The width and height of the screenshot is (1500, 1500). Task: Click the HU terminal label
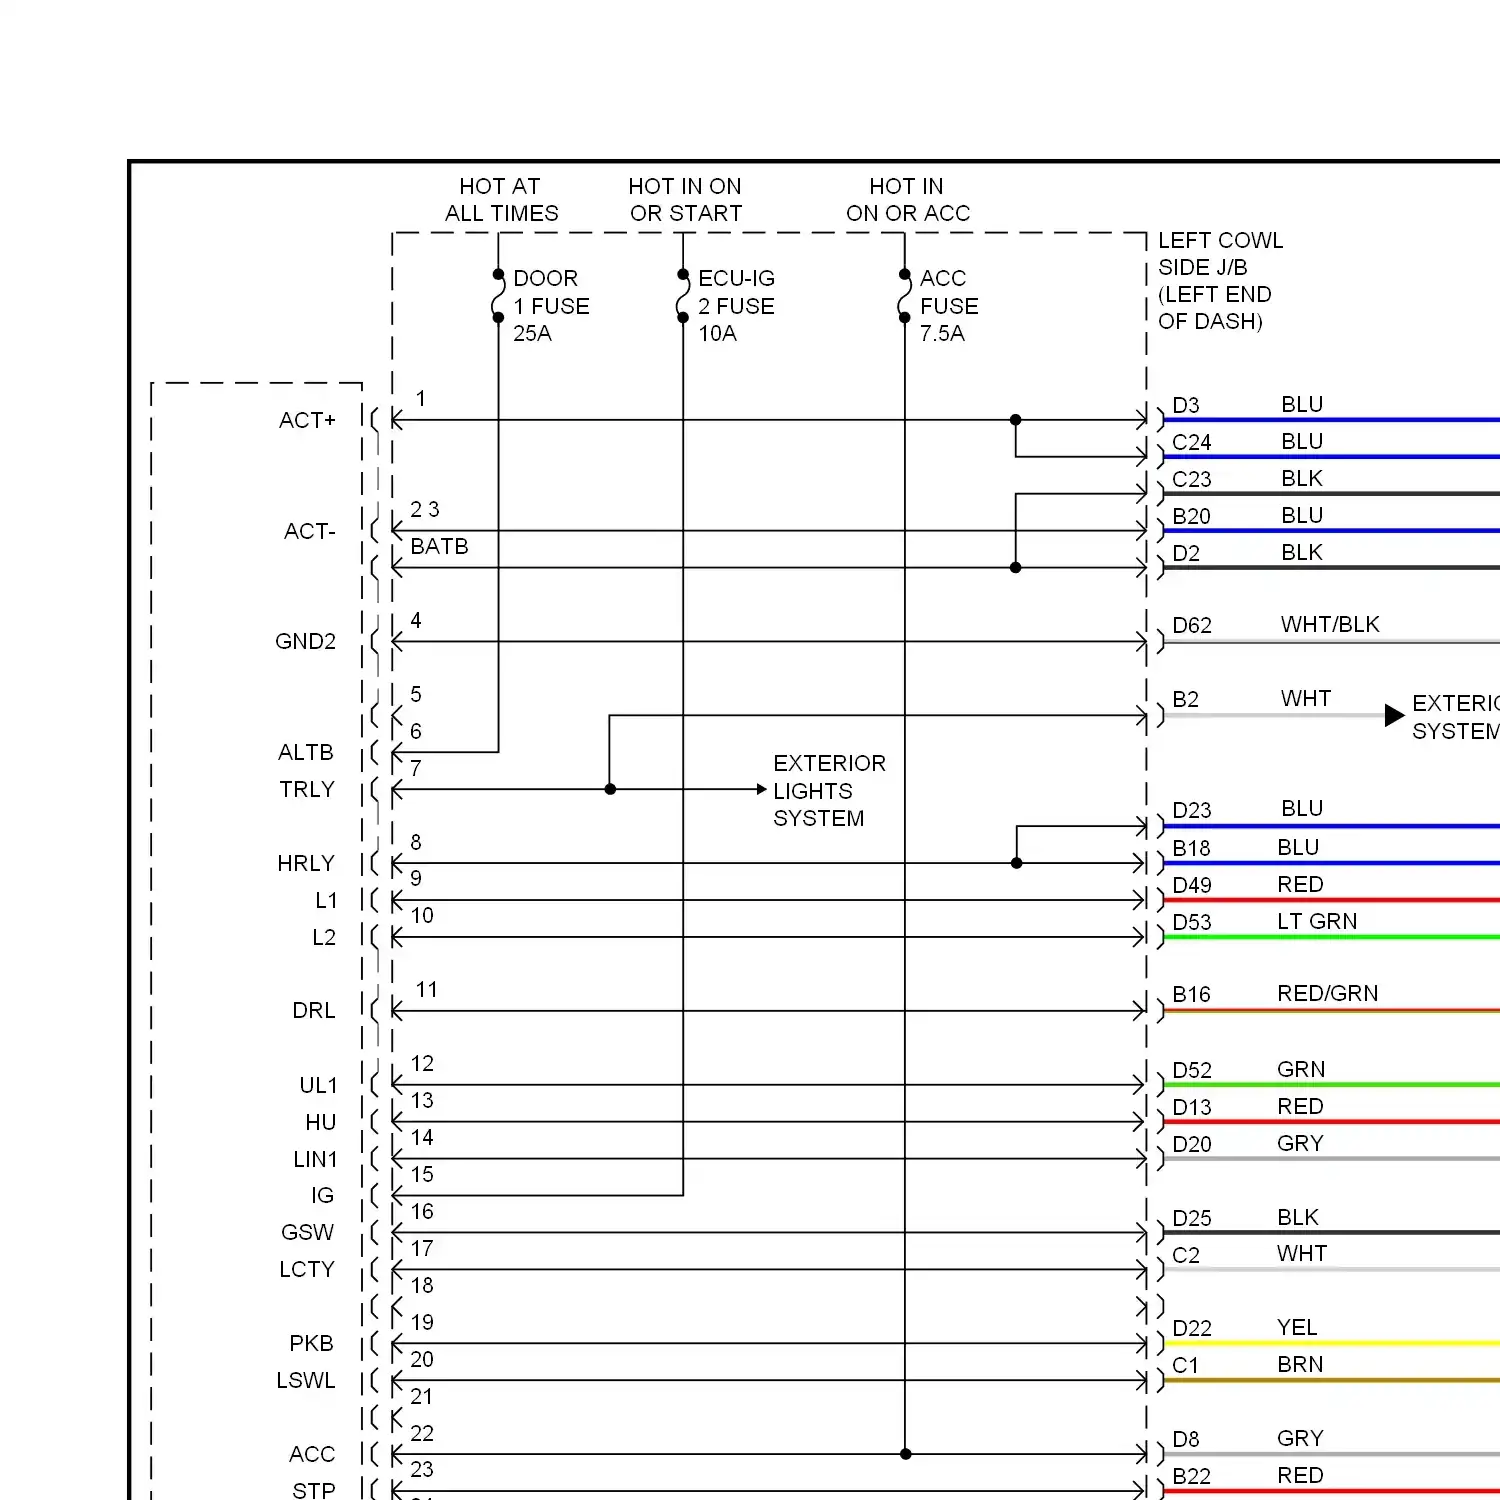click(320, 1122)
